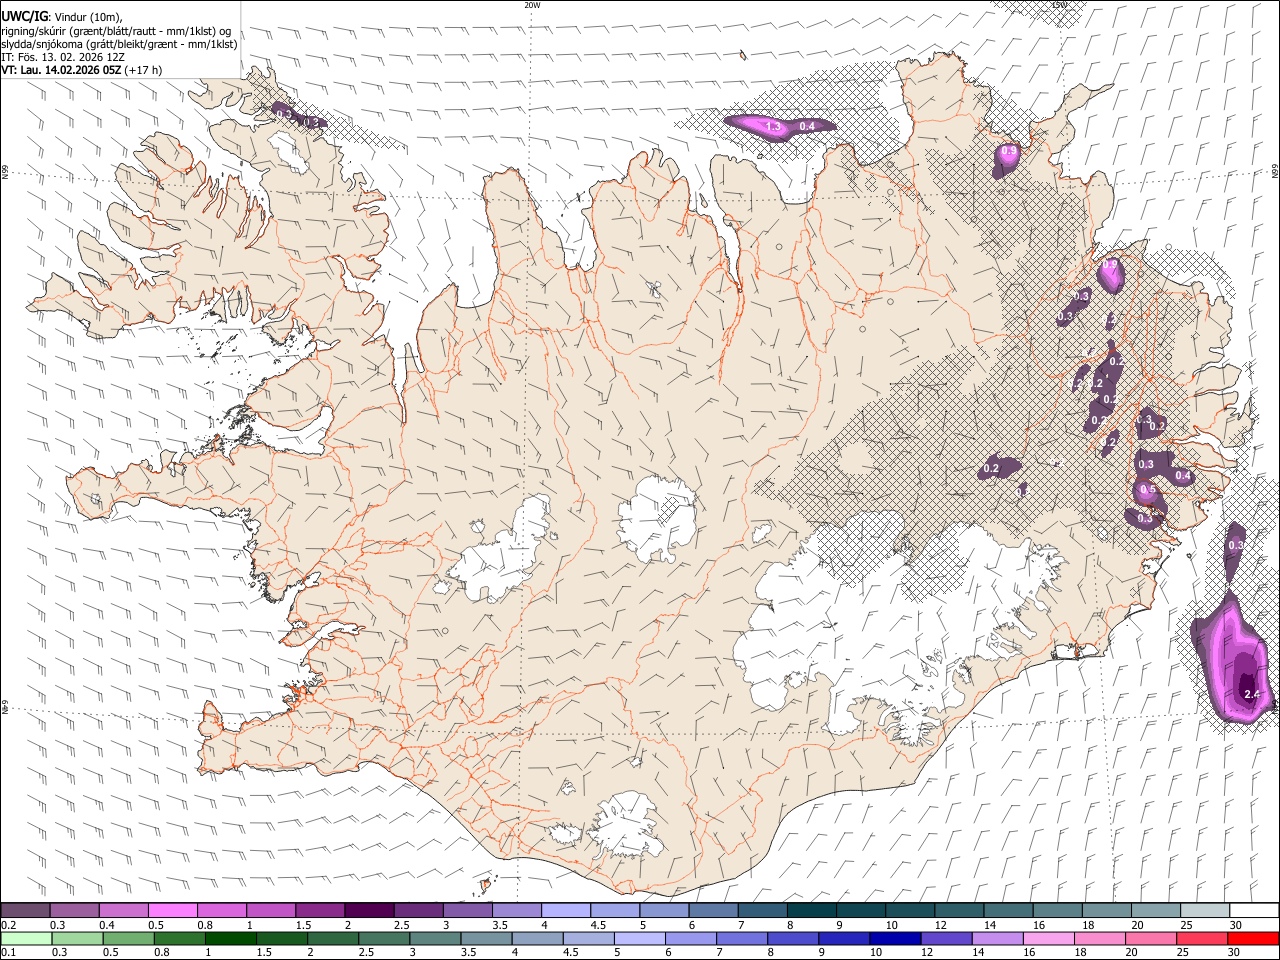Select the darkest green swatch starting at 1
Viewport: 1280px width, 960px height.
point(230,938)
